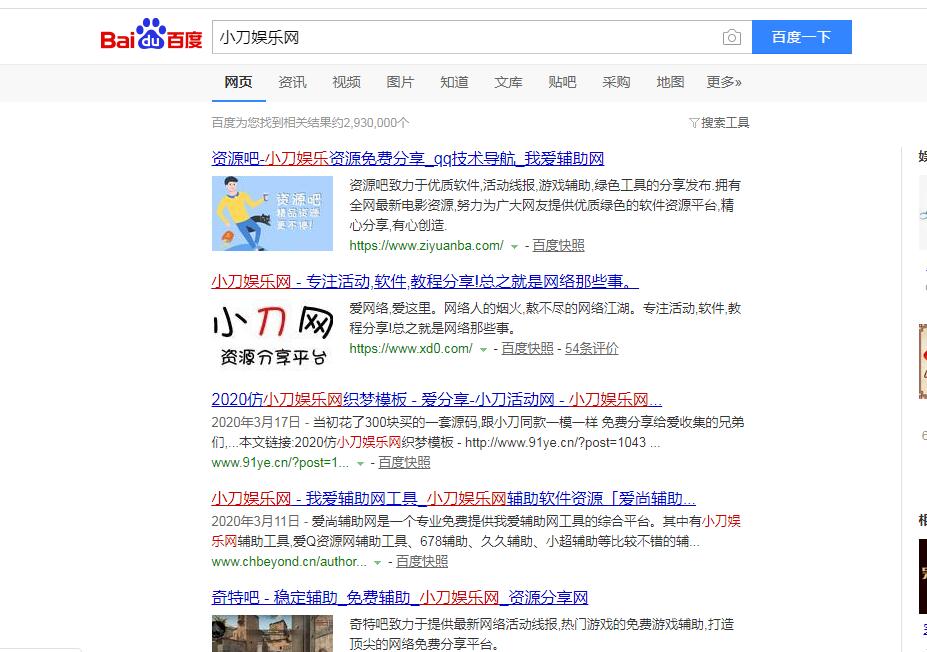Switch to the 视频 tab
The image size is (927, 652).
click(x=346, y=82)
